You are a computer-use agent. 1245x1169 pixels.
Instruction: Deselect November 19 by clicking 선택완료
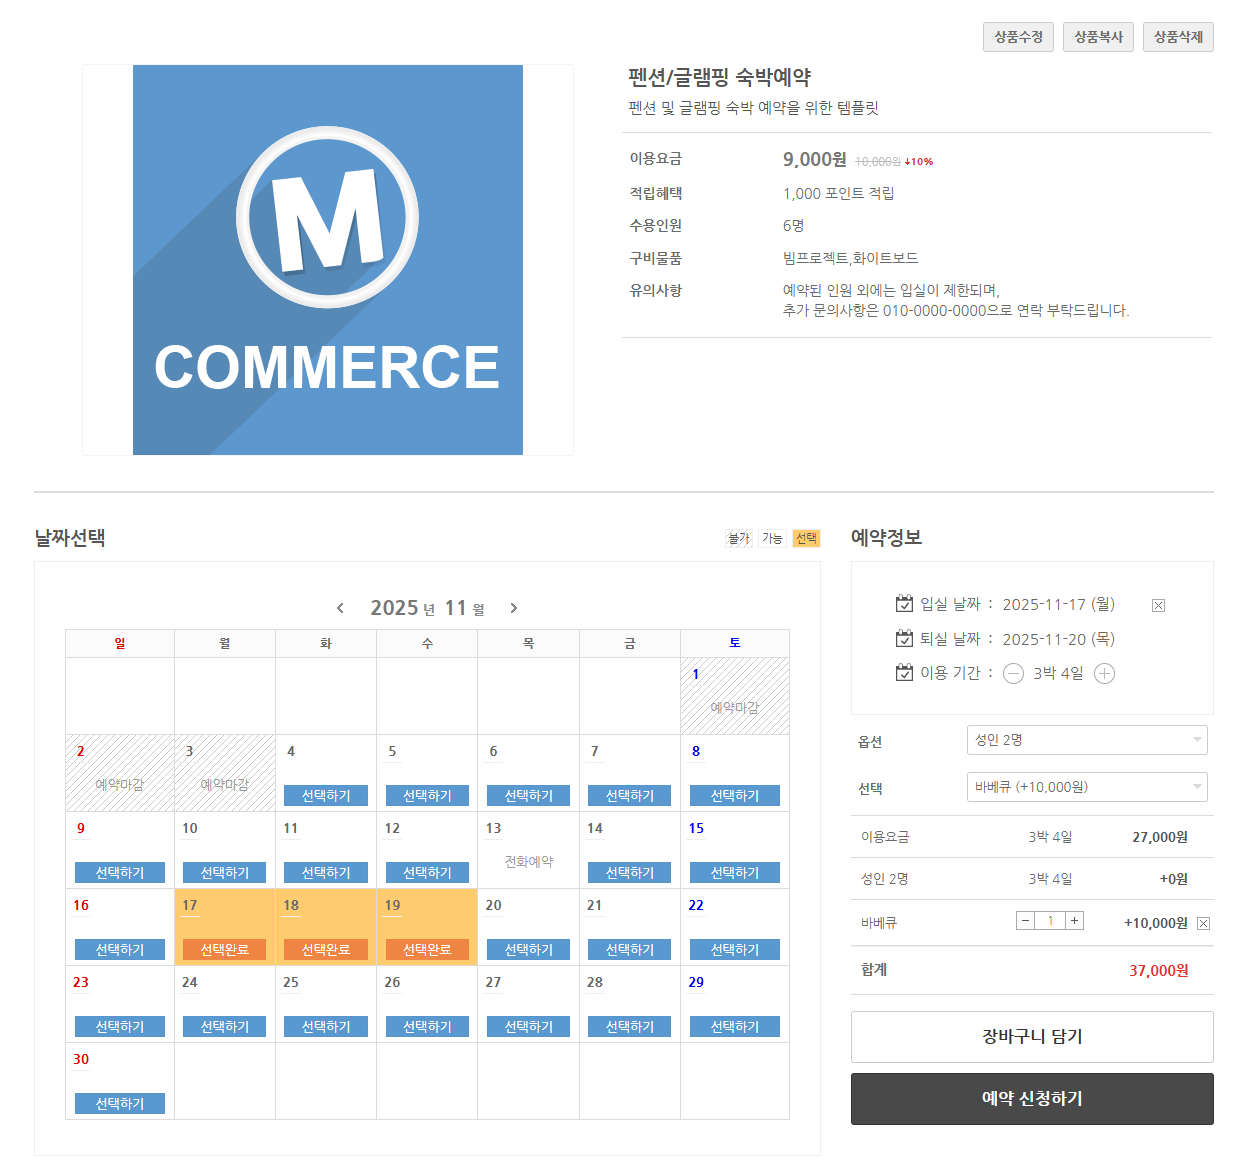[426, 949]
